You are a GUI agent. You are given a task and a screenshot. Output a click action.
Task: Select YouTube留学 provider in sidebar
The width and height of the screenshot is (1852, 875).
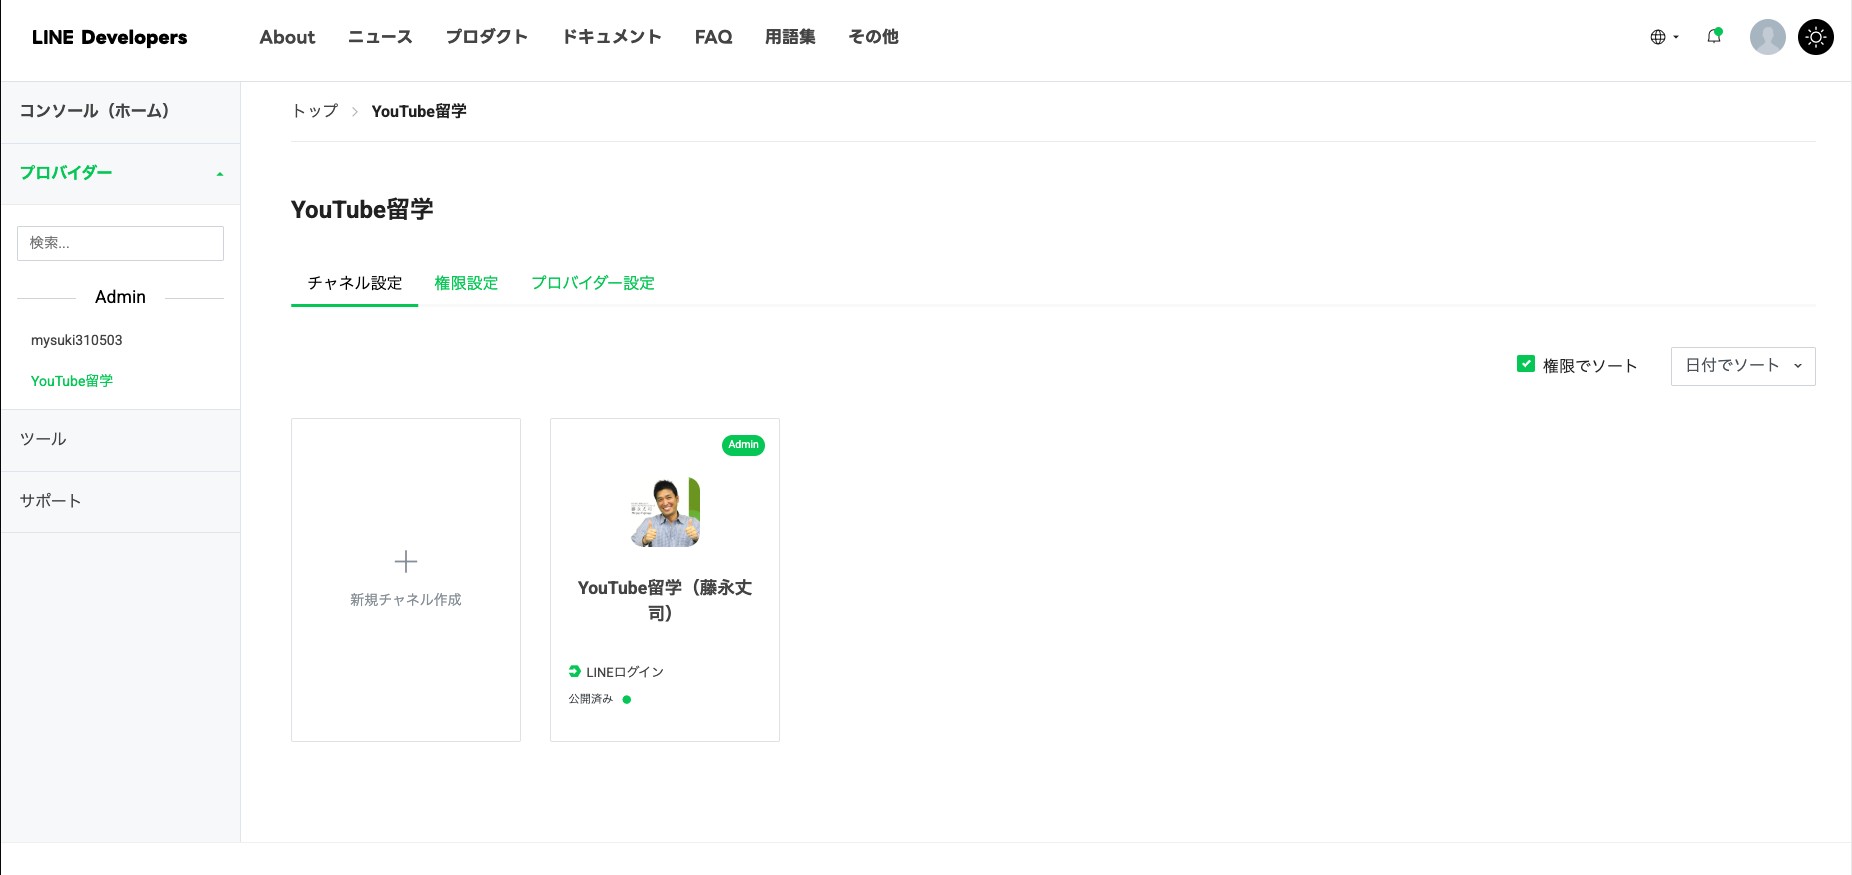point(72,381)
